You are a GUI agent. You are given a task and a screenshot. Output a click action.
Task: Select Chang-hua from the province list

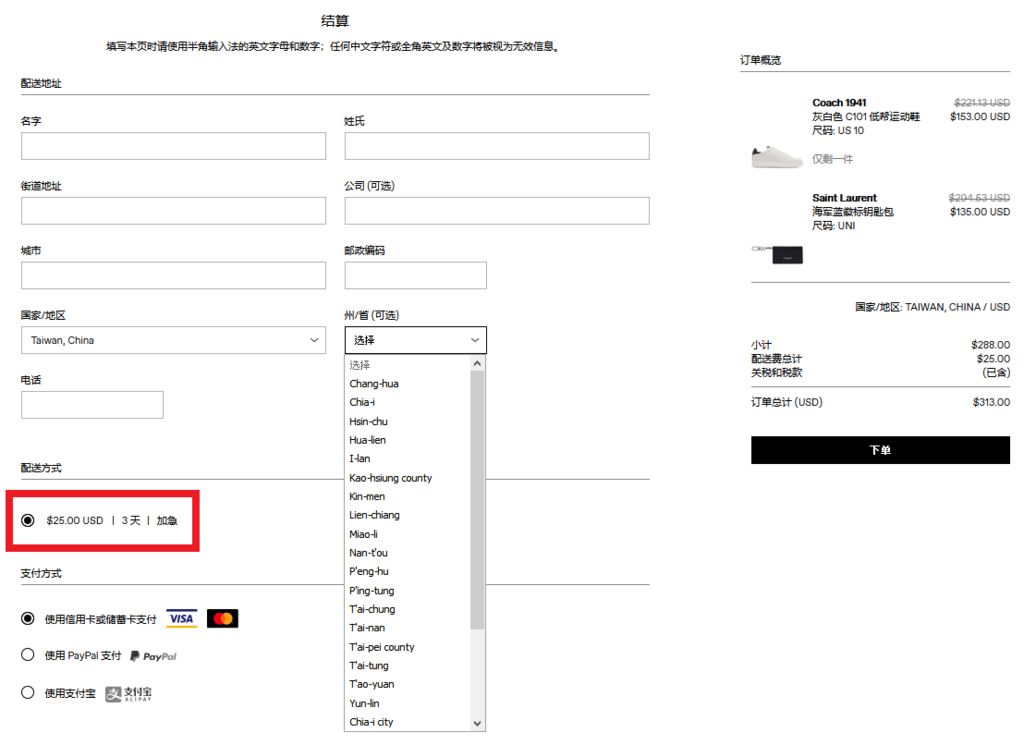tap(408, 383)
